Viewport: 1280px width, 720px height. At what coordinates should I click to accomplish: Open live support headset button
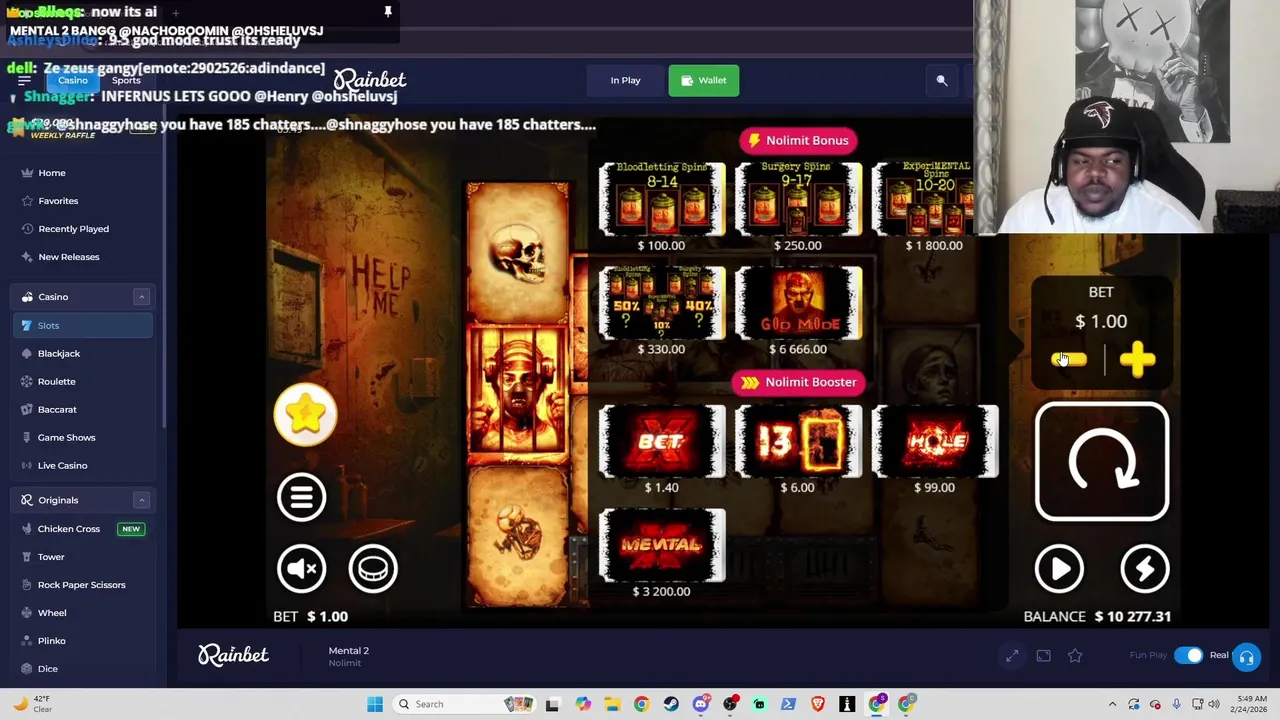click(x=1246, y=657)
